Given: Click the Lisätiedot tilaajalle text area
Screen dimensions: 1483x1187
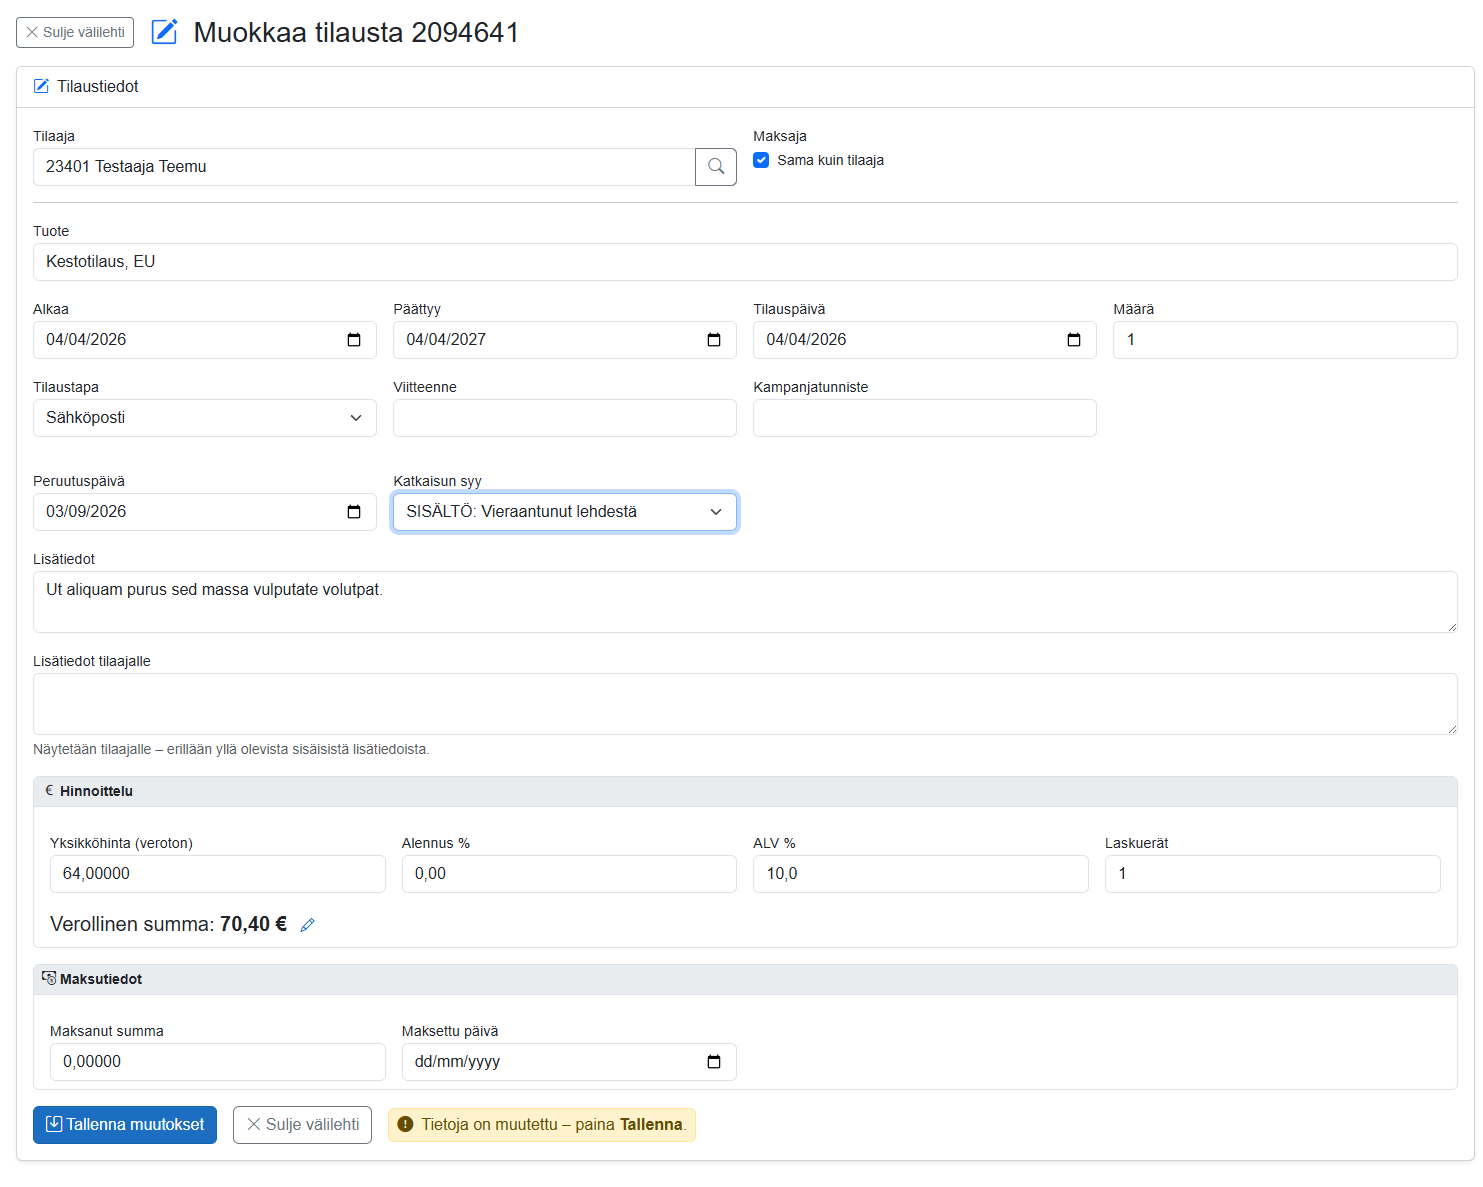Looking at the screenshot, I should (x=745, y=704).
